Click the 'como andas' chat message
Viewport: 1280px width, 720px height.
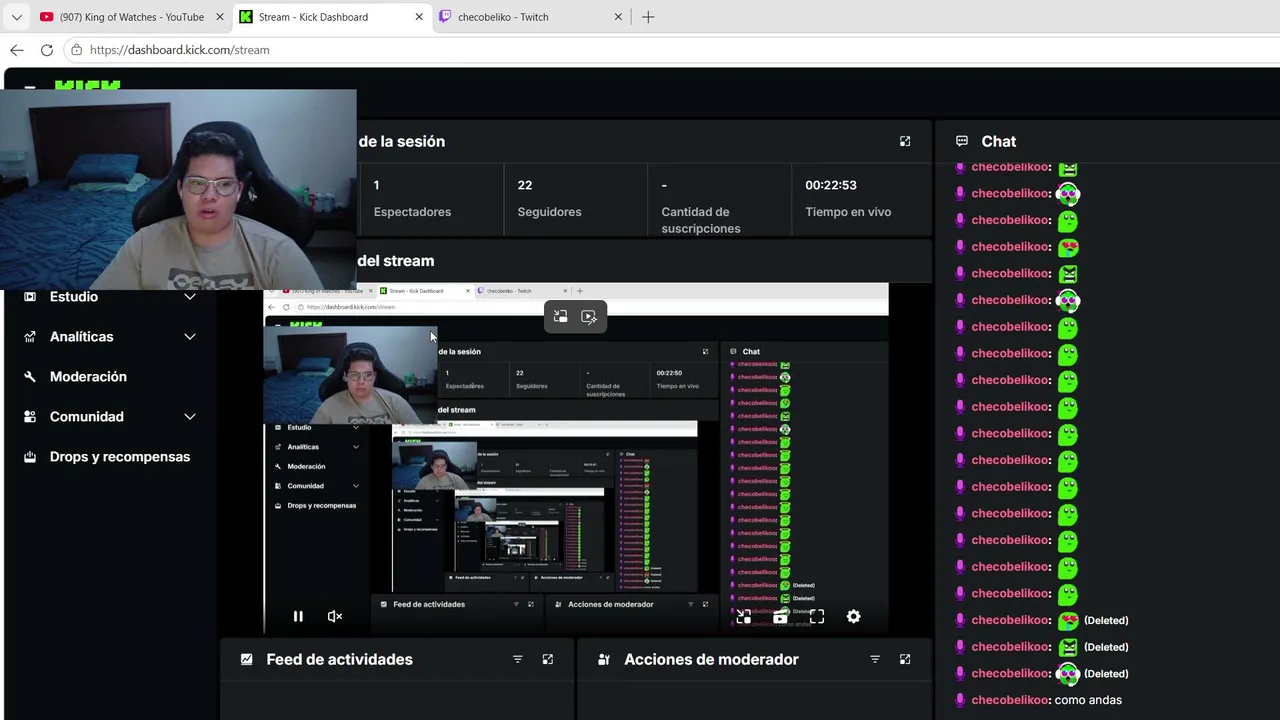coord(1088,700)
